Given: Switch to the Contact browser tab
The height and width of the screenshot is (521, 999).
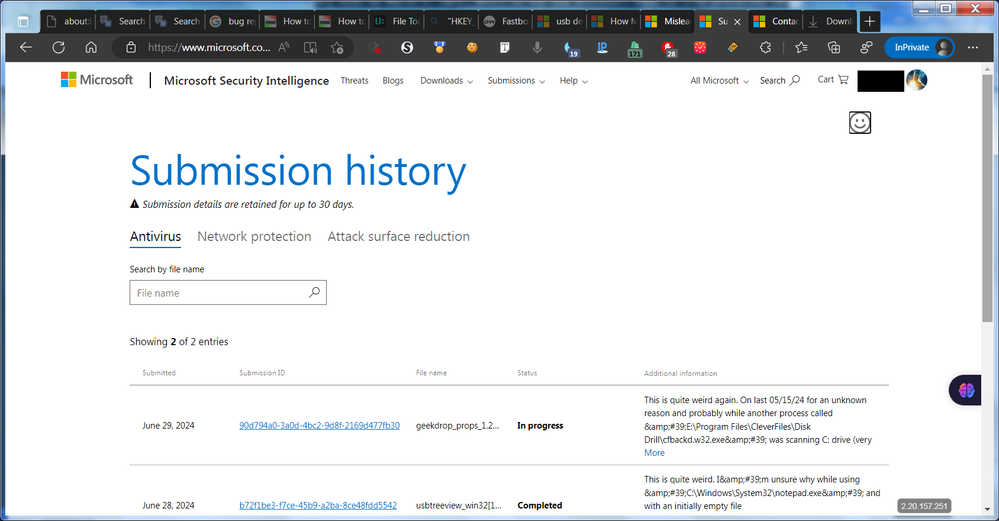Looking at the screenshot, I should pos(776,21).
